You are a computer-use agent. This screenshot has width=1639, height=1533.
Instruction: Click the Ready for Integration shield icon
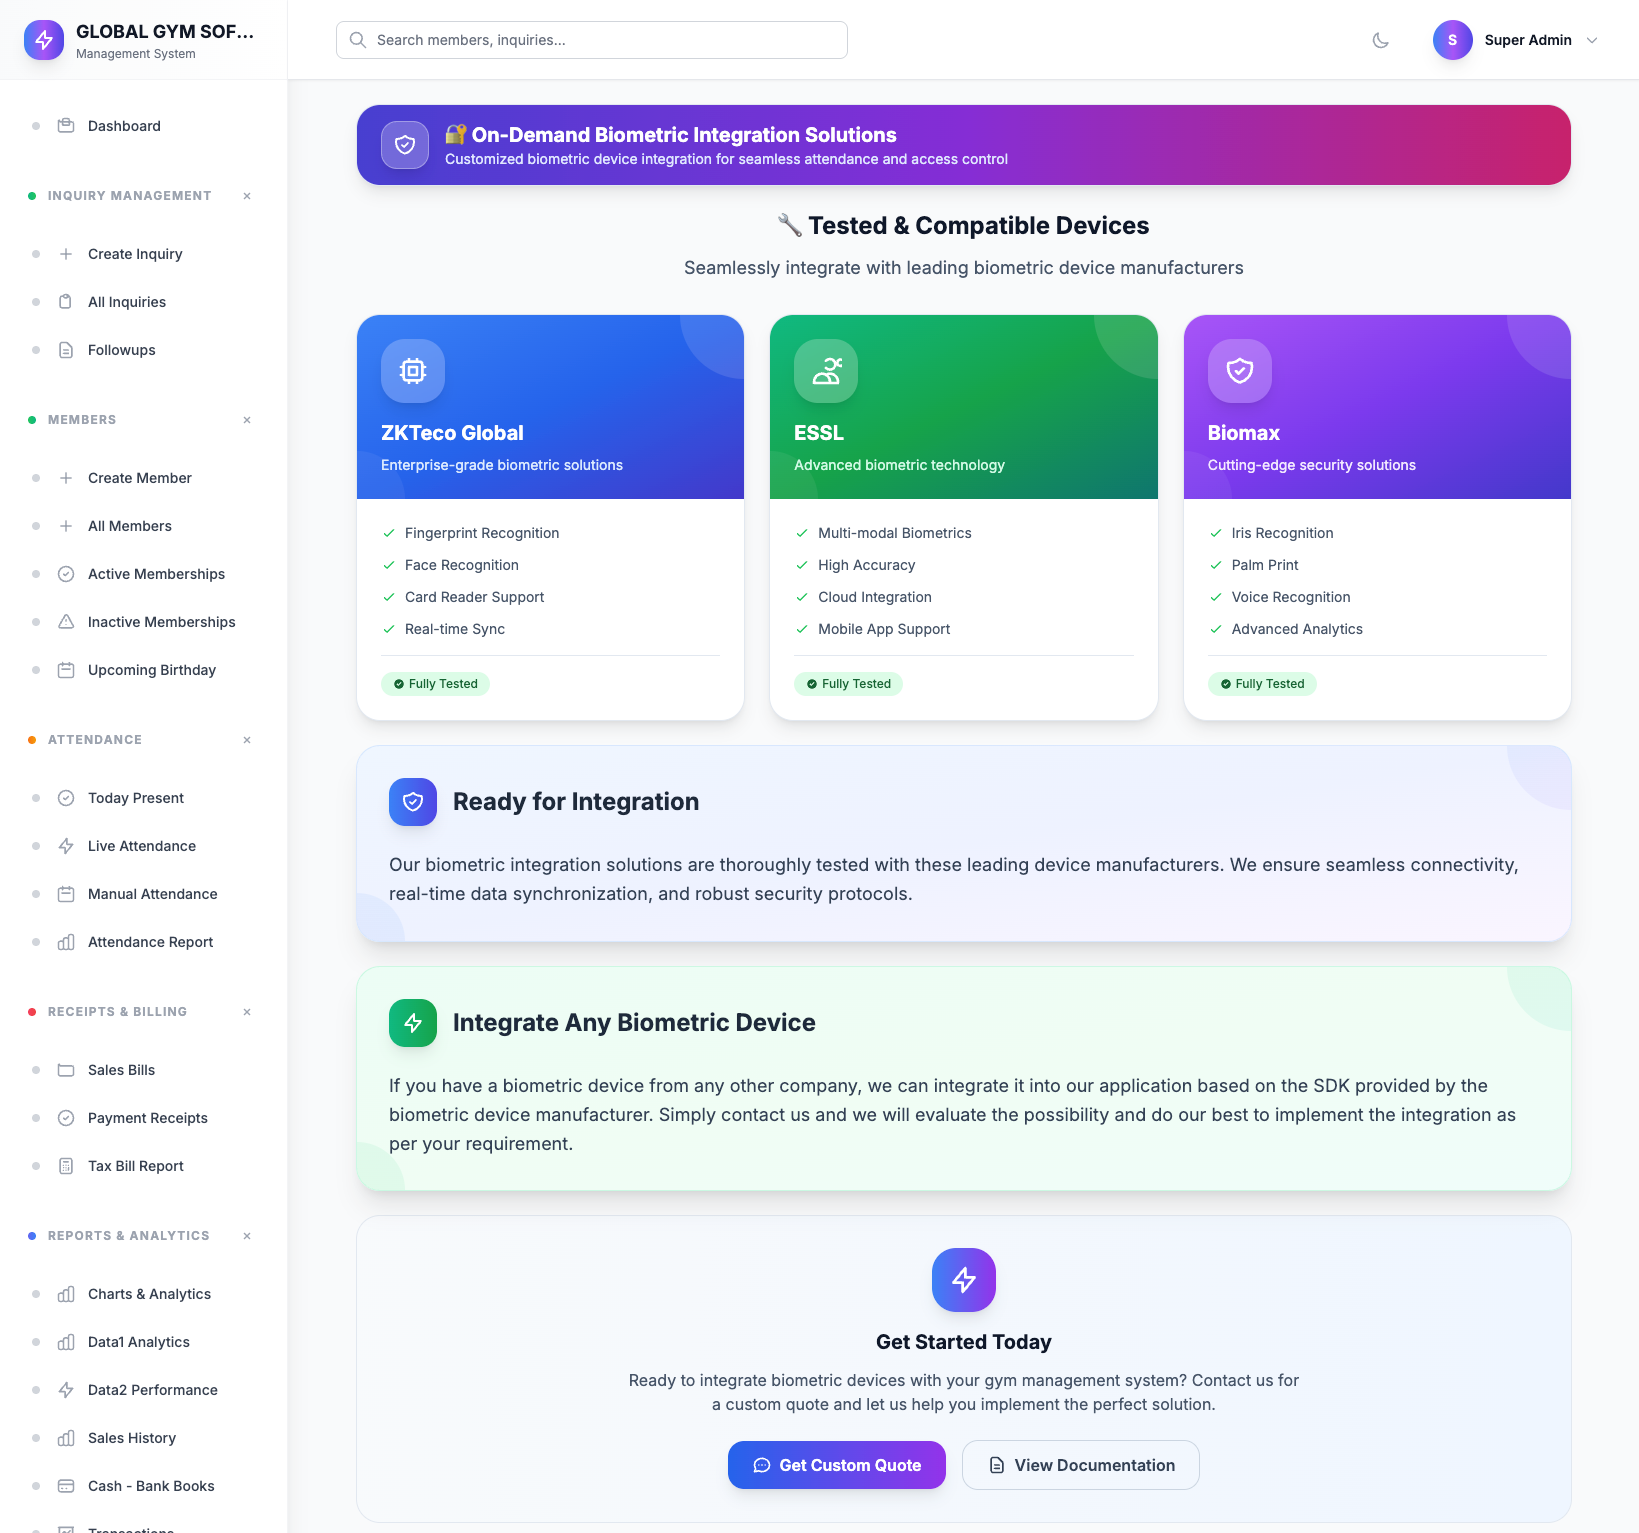coord(413,802)
